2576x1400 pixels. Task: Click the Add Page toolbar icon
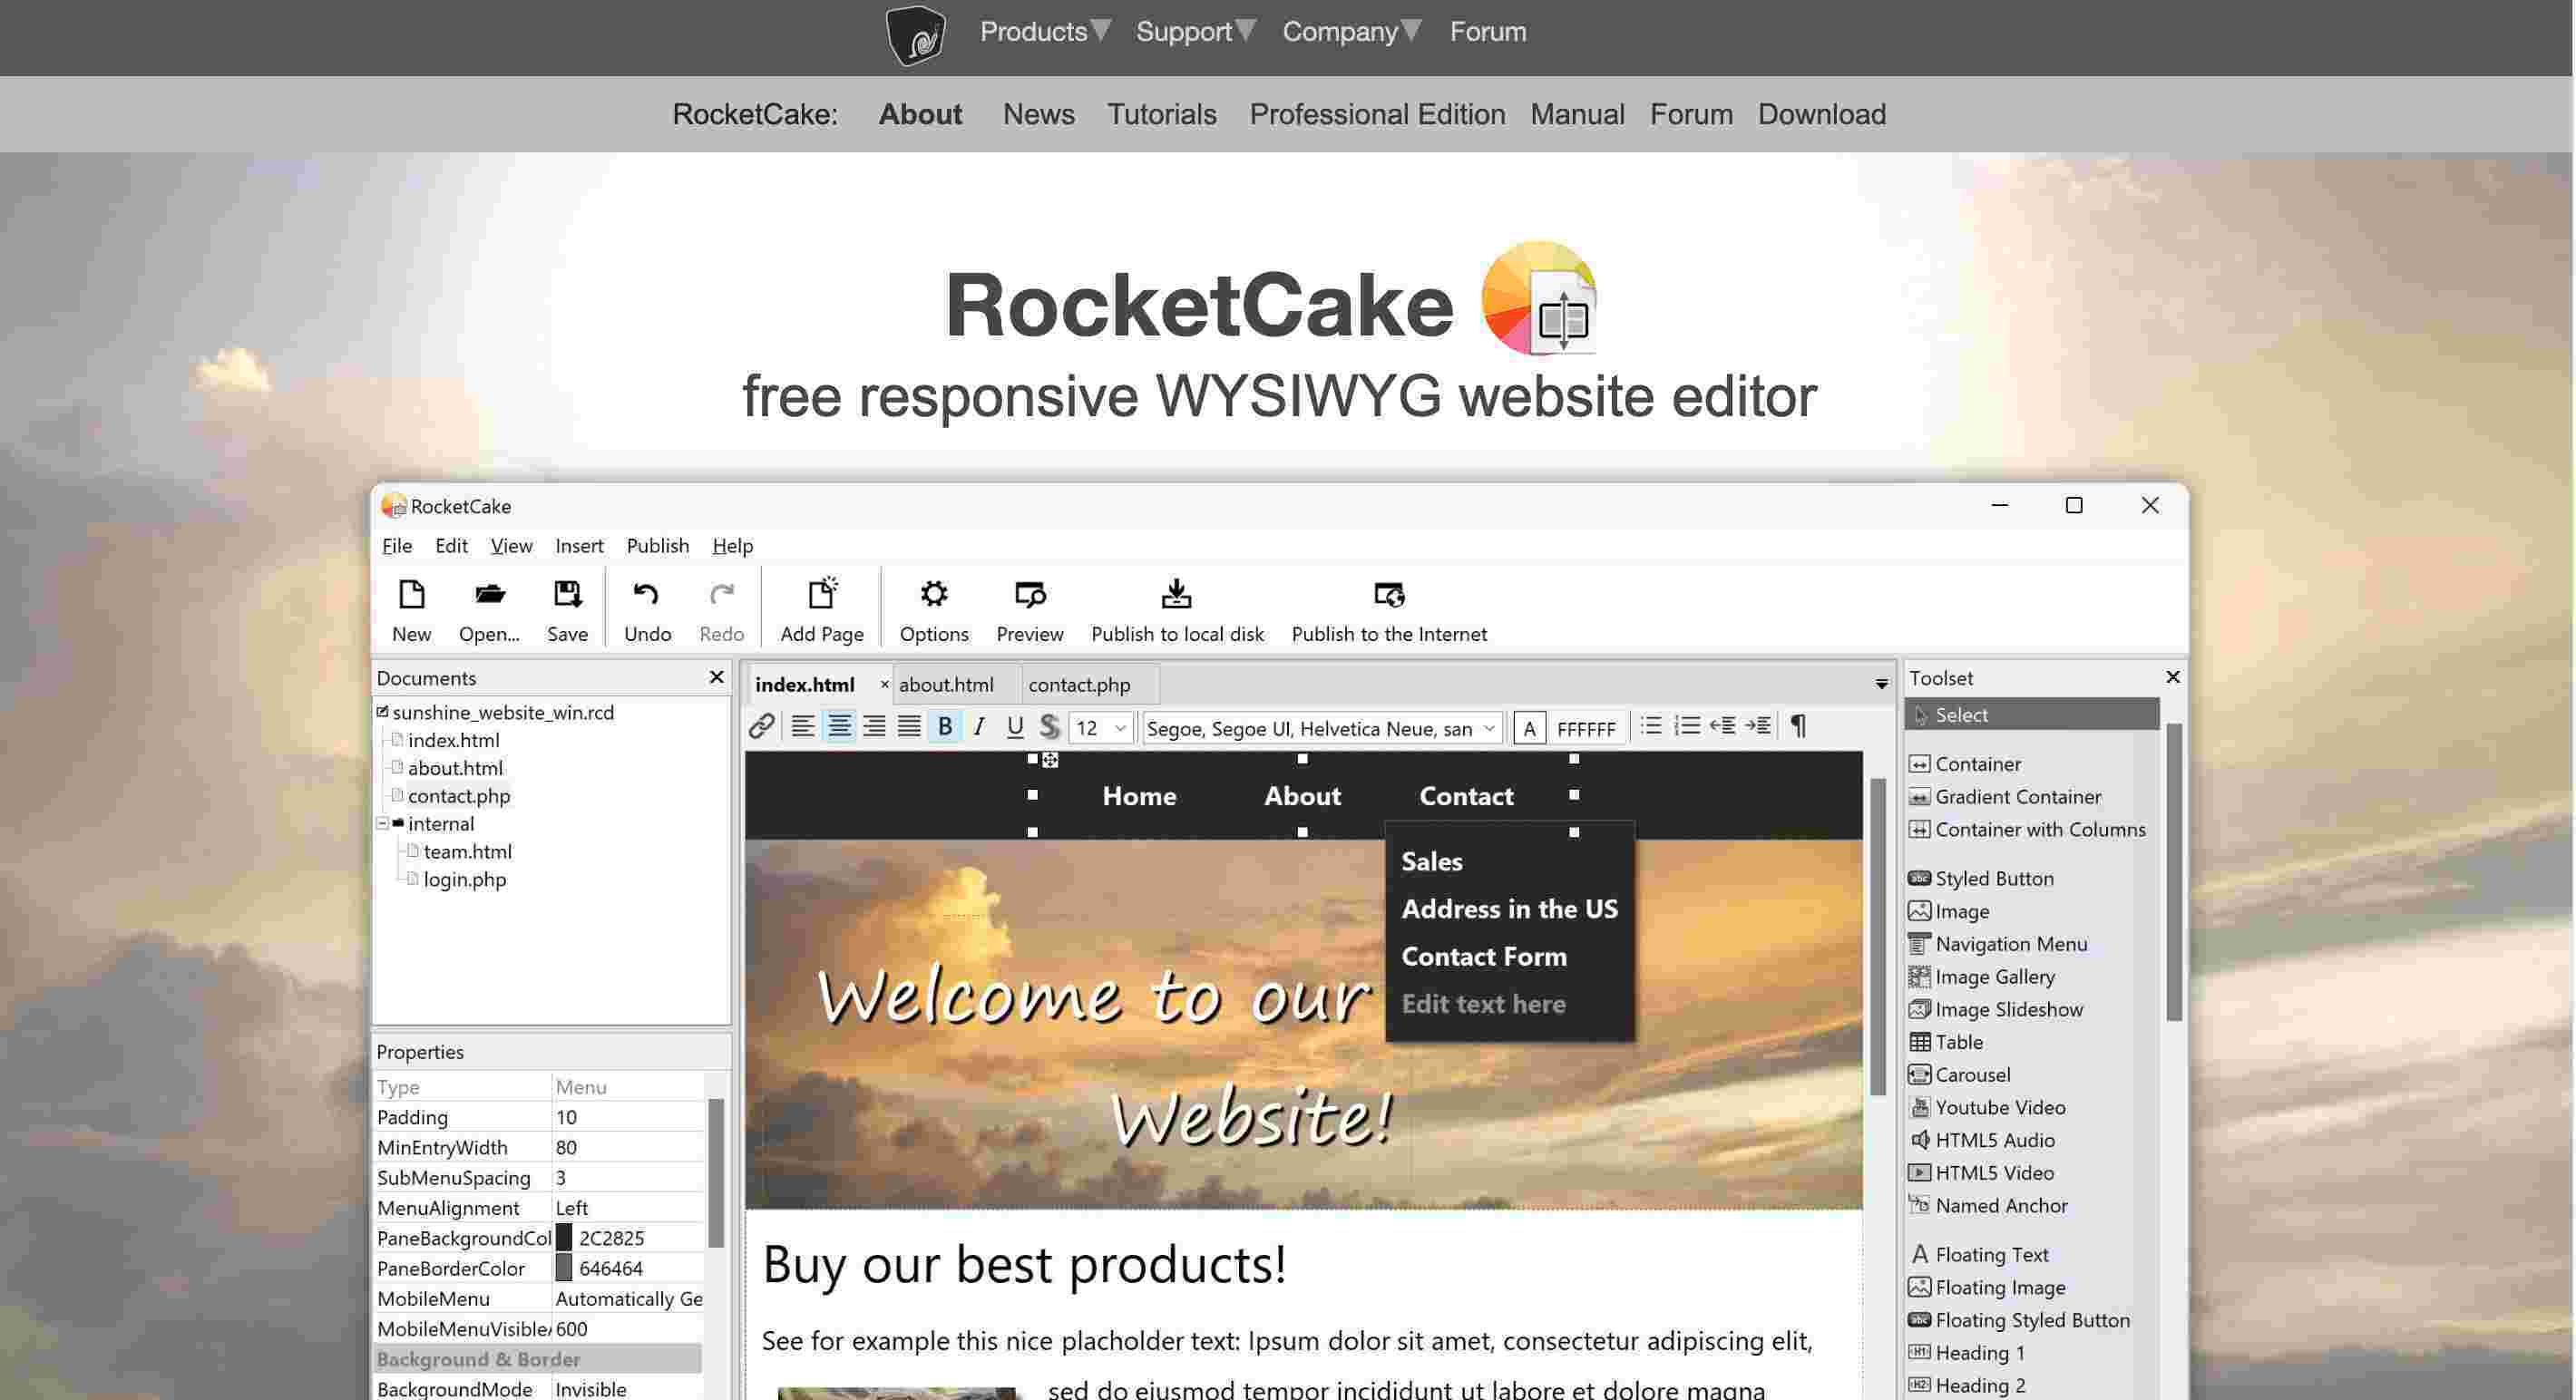click(x=822, y=594)
